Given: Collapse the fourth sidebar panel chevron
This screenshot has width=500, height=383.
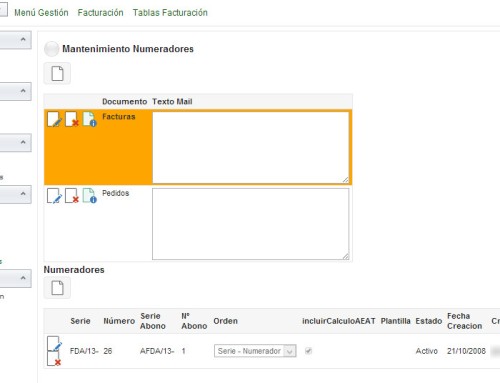Looking at the screenshot, I should point(23,193).
